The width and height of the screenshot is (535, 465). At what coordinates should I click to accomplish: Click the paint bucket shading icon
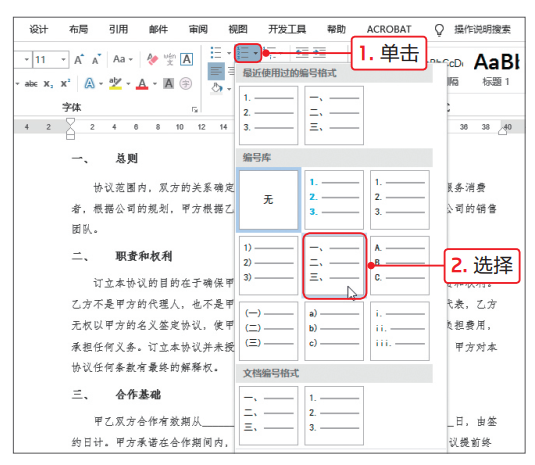point(217,88)
